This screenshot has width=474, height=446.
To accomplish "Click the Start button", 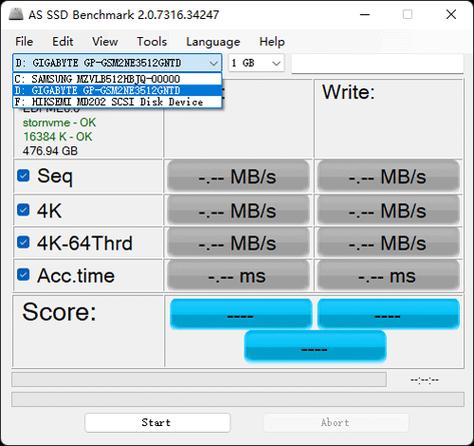I will (x=157, y=423).
